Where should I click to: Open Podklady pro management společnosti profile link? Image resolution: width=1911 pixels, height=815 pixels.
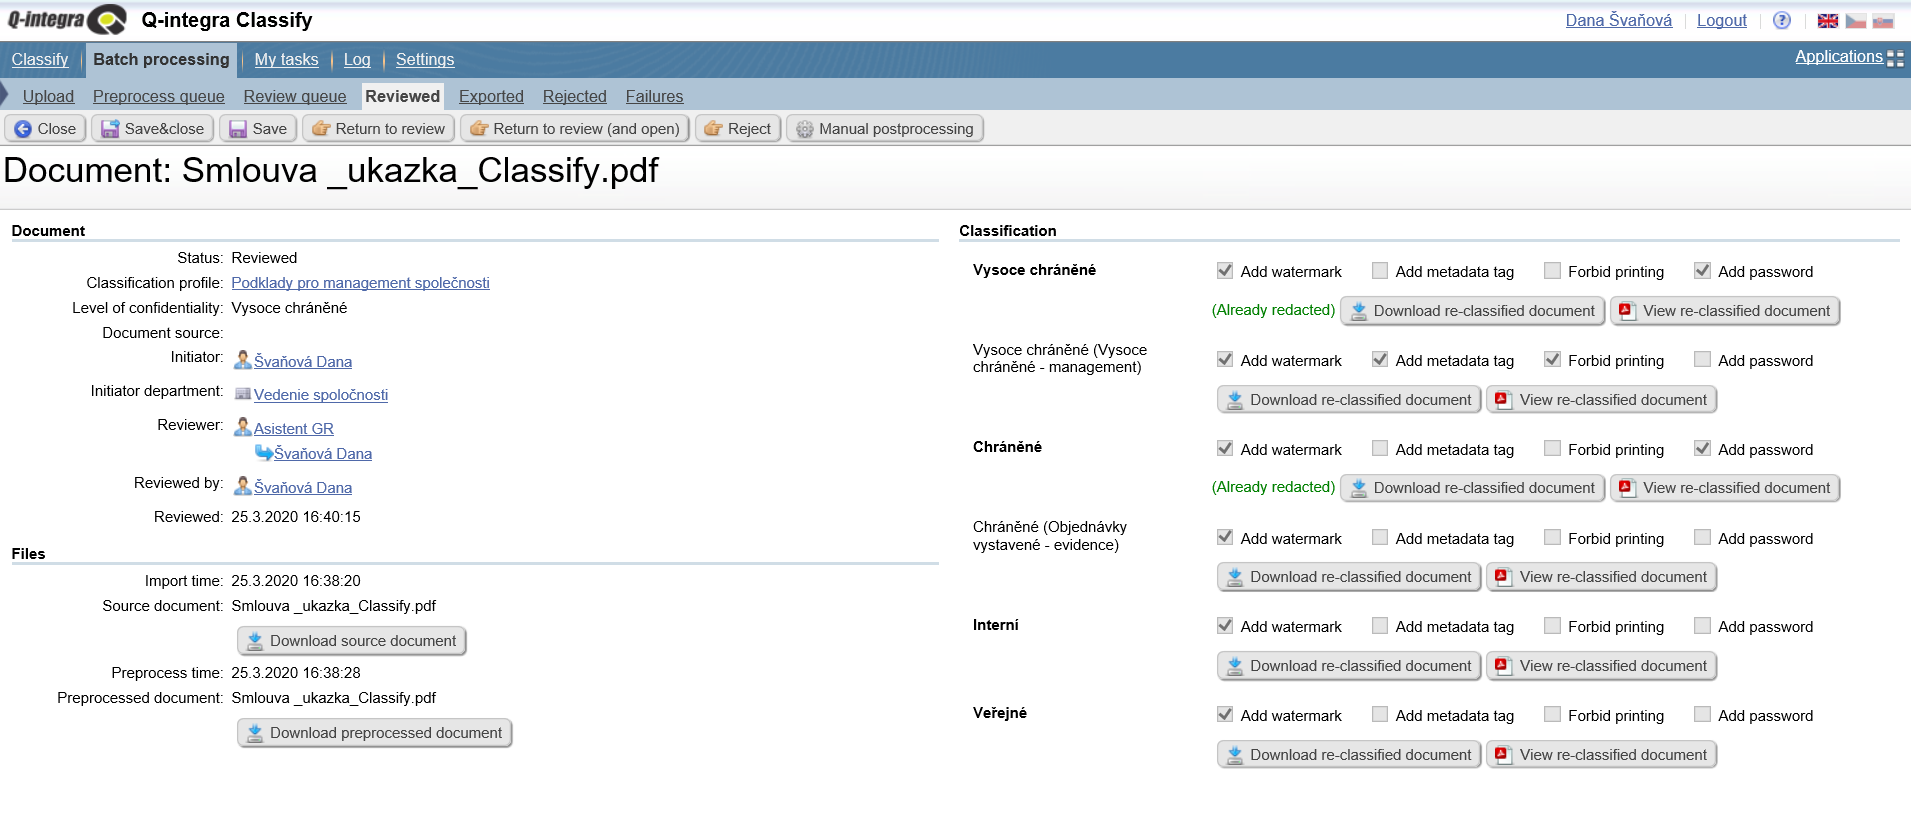click(360, 283)
